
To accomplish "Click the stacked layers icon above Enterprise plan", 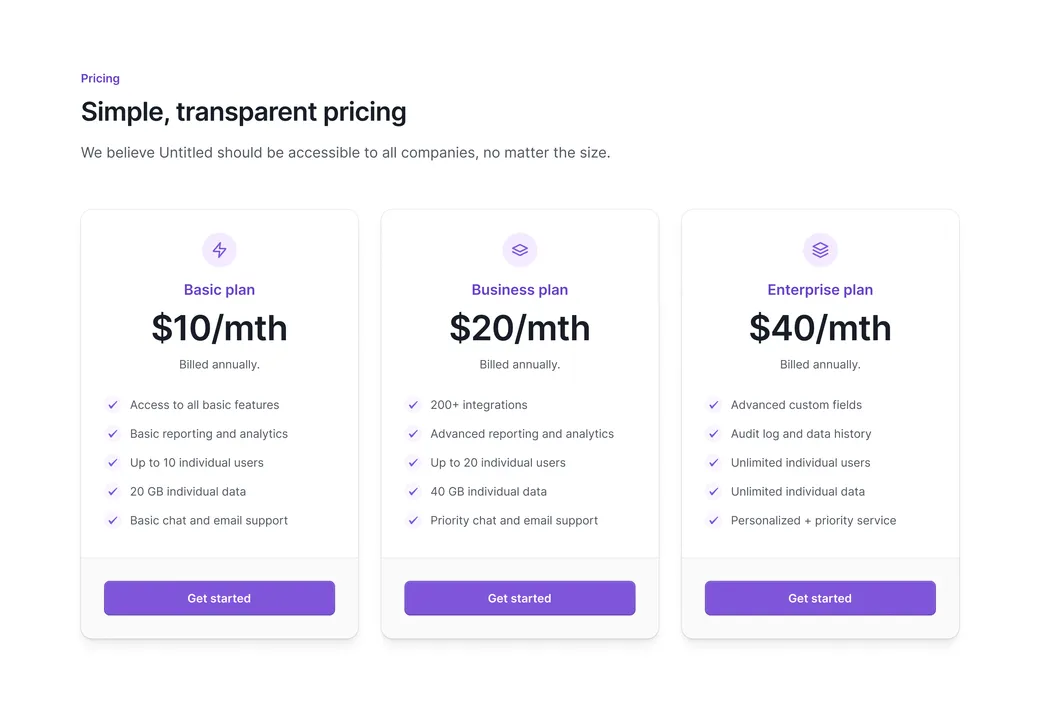I will coord(820,250).
